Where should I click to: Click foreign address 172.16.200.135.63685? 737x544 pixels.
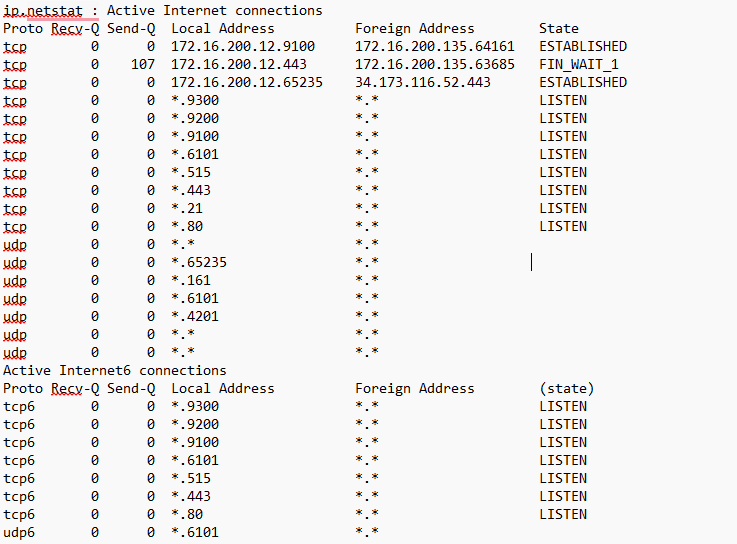pyautogui.click(x=435, y=64)
